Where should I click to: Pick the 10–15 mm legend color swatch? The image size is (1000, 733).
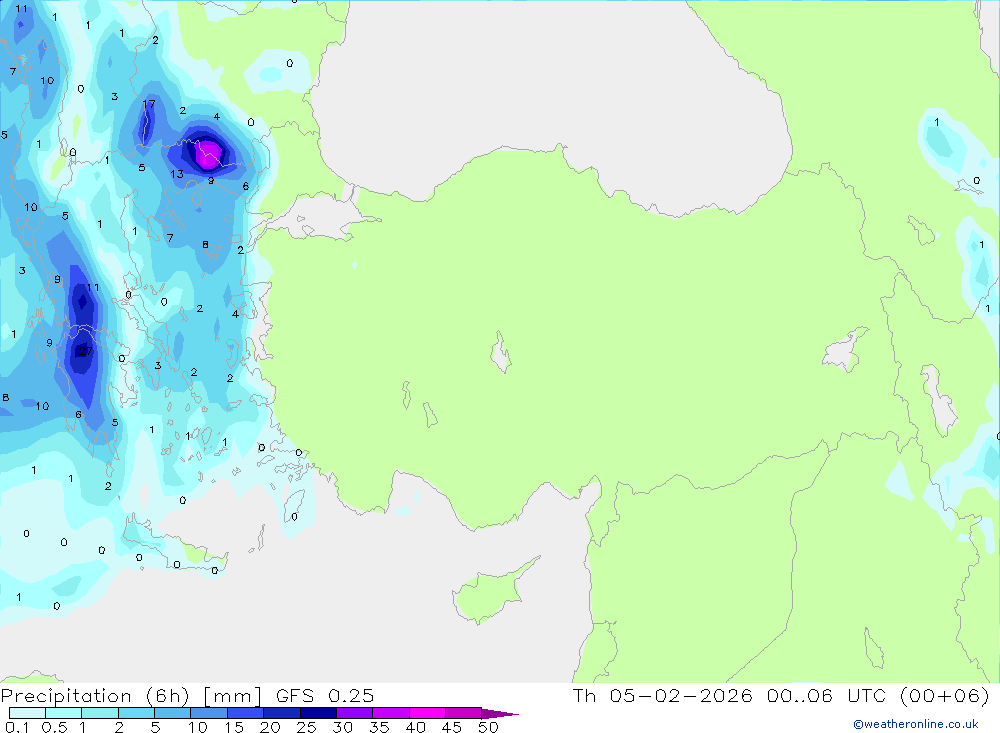click(209, 713)
